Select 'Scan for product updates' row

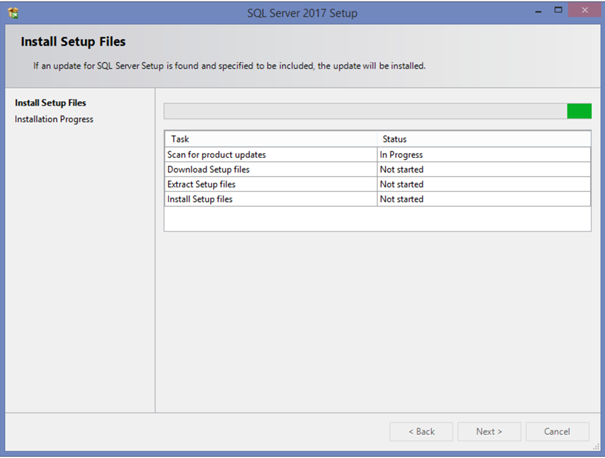click(377, 155)
